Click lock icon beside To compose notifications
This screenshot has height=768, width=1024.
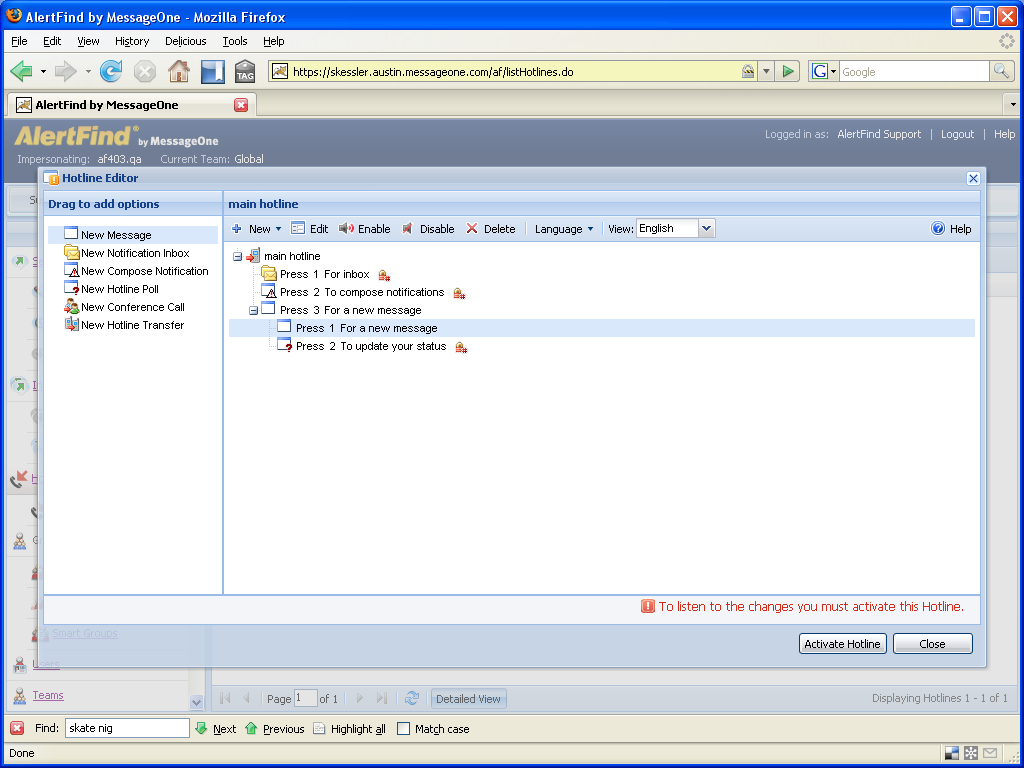click(x=459, y=293)
